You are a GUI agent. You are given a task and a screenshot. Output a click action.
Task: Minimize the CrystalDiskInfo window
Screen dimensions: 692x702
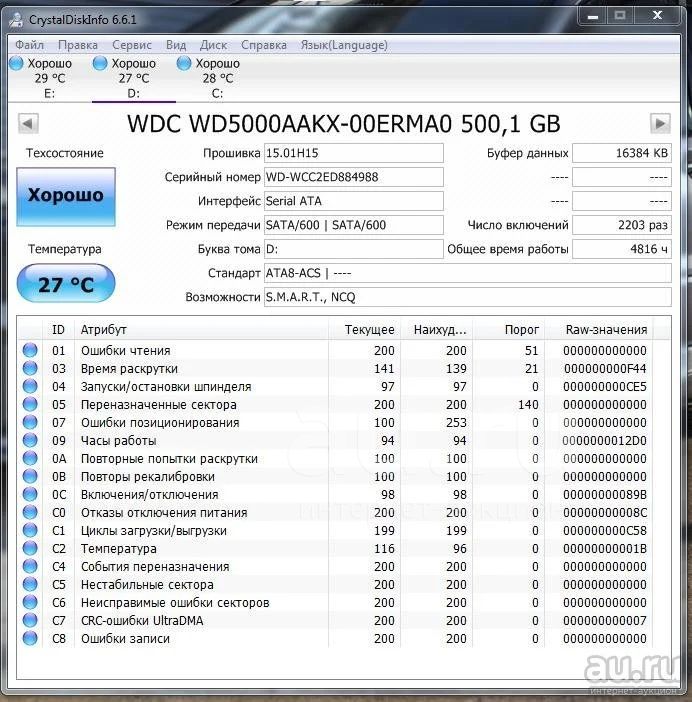pyautogui.click(x=593, y=16)
